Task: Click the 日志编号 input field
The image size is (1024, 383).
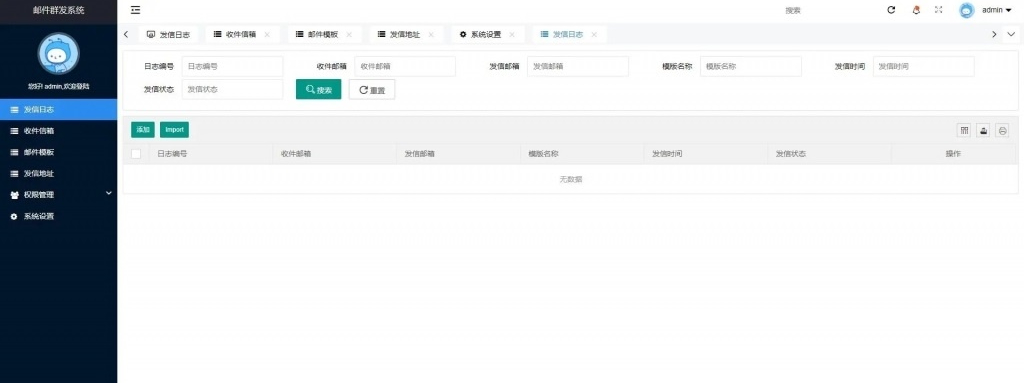Action: click(x=232, y=66)
